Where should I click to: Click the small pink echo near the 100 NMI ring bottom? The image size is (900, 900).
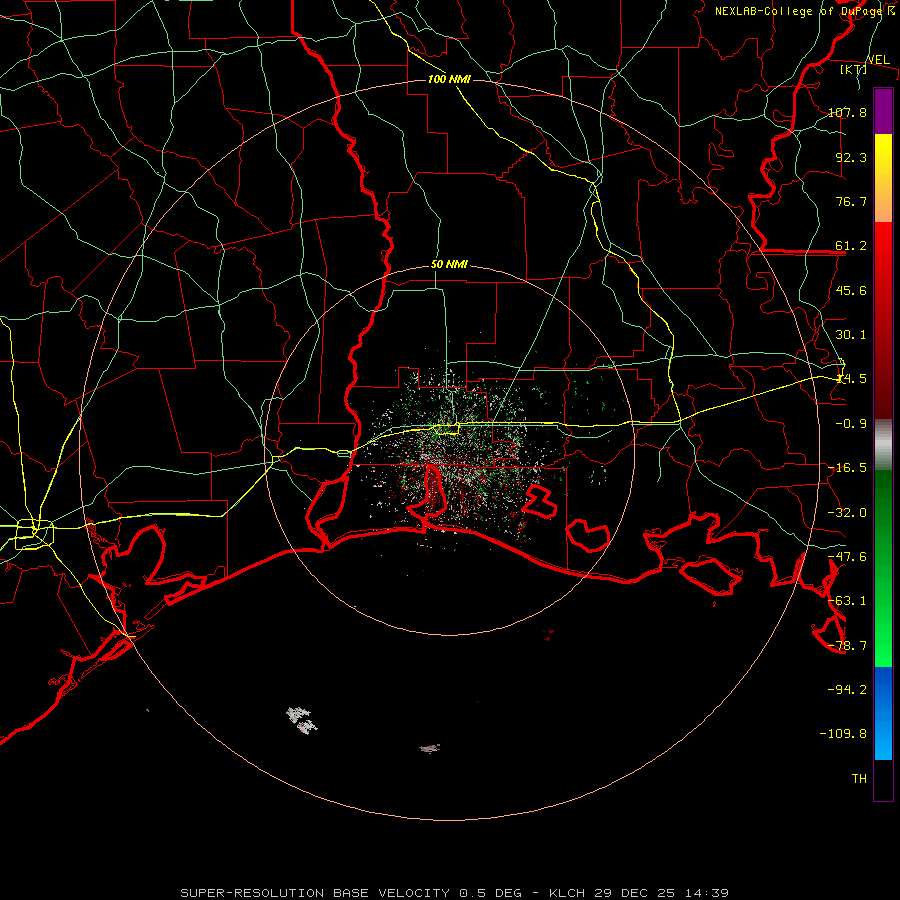coord(430,748)
